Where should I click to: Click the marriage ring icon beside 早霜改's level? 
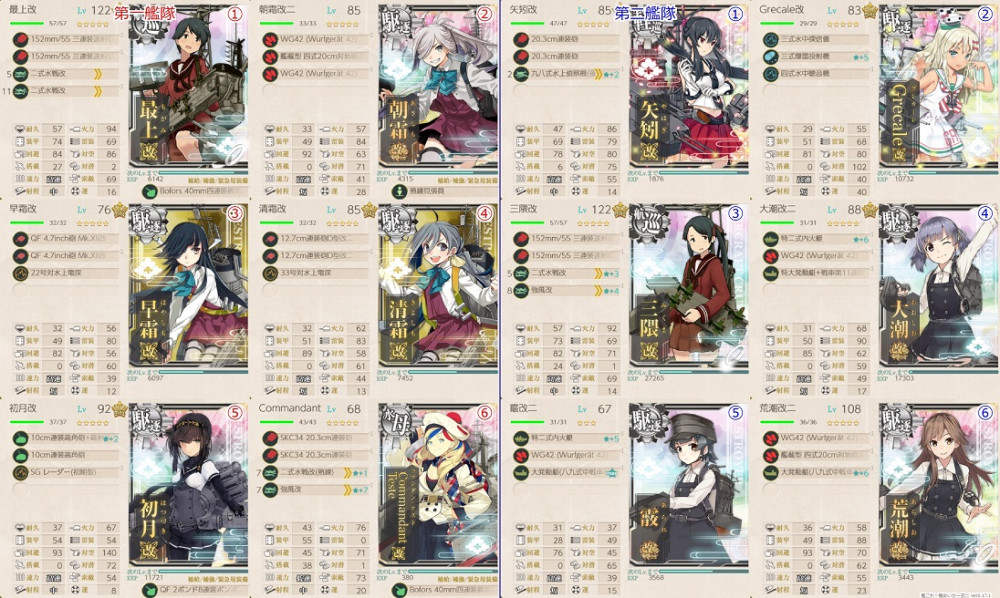point(119,210)
